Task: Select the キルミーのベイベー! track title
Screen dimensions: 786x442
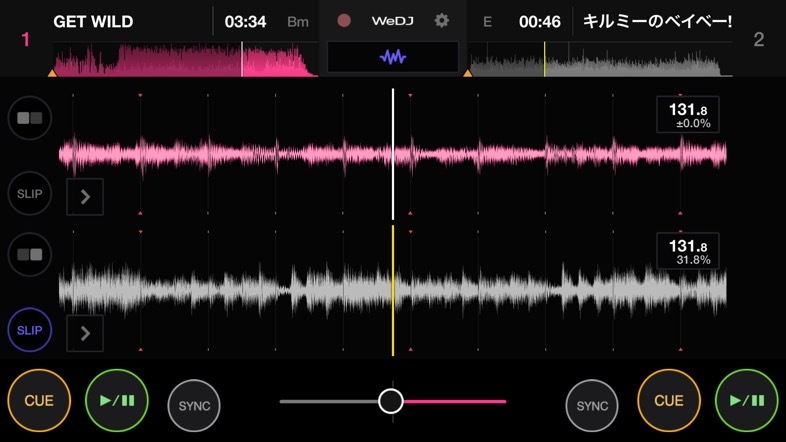Action: (657, 22)
